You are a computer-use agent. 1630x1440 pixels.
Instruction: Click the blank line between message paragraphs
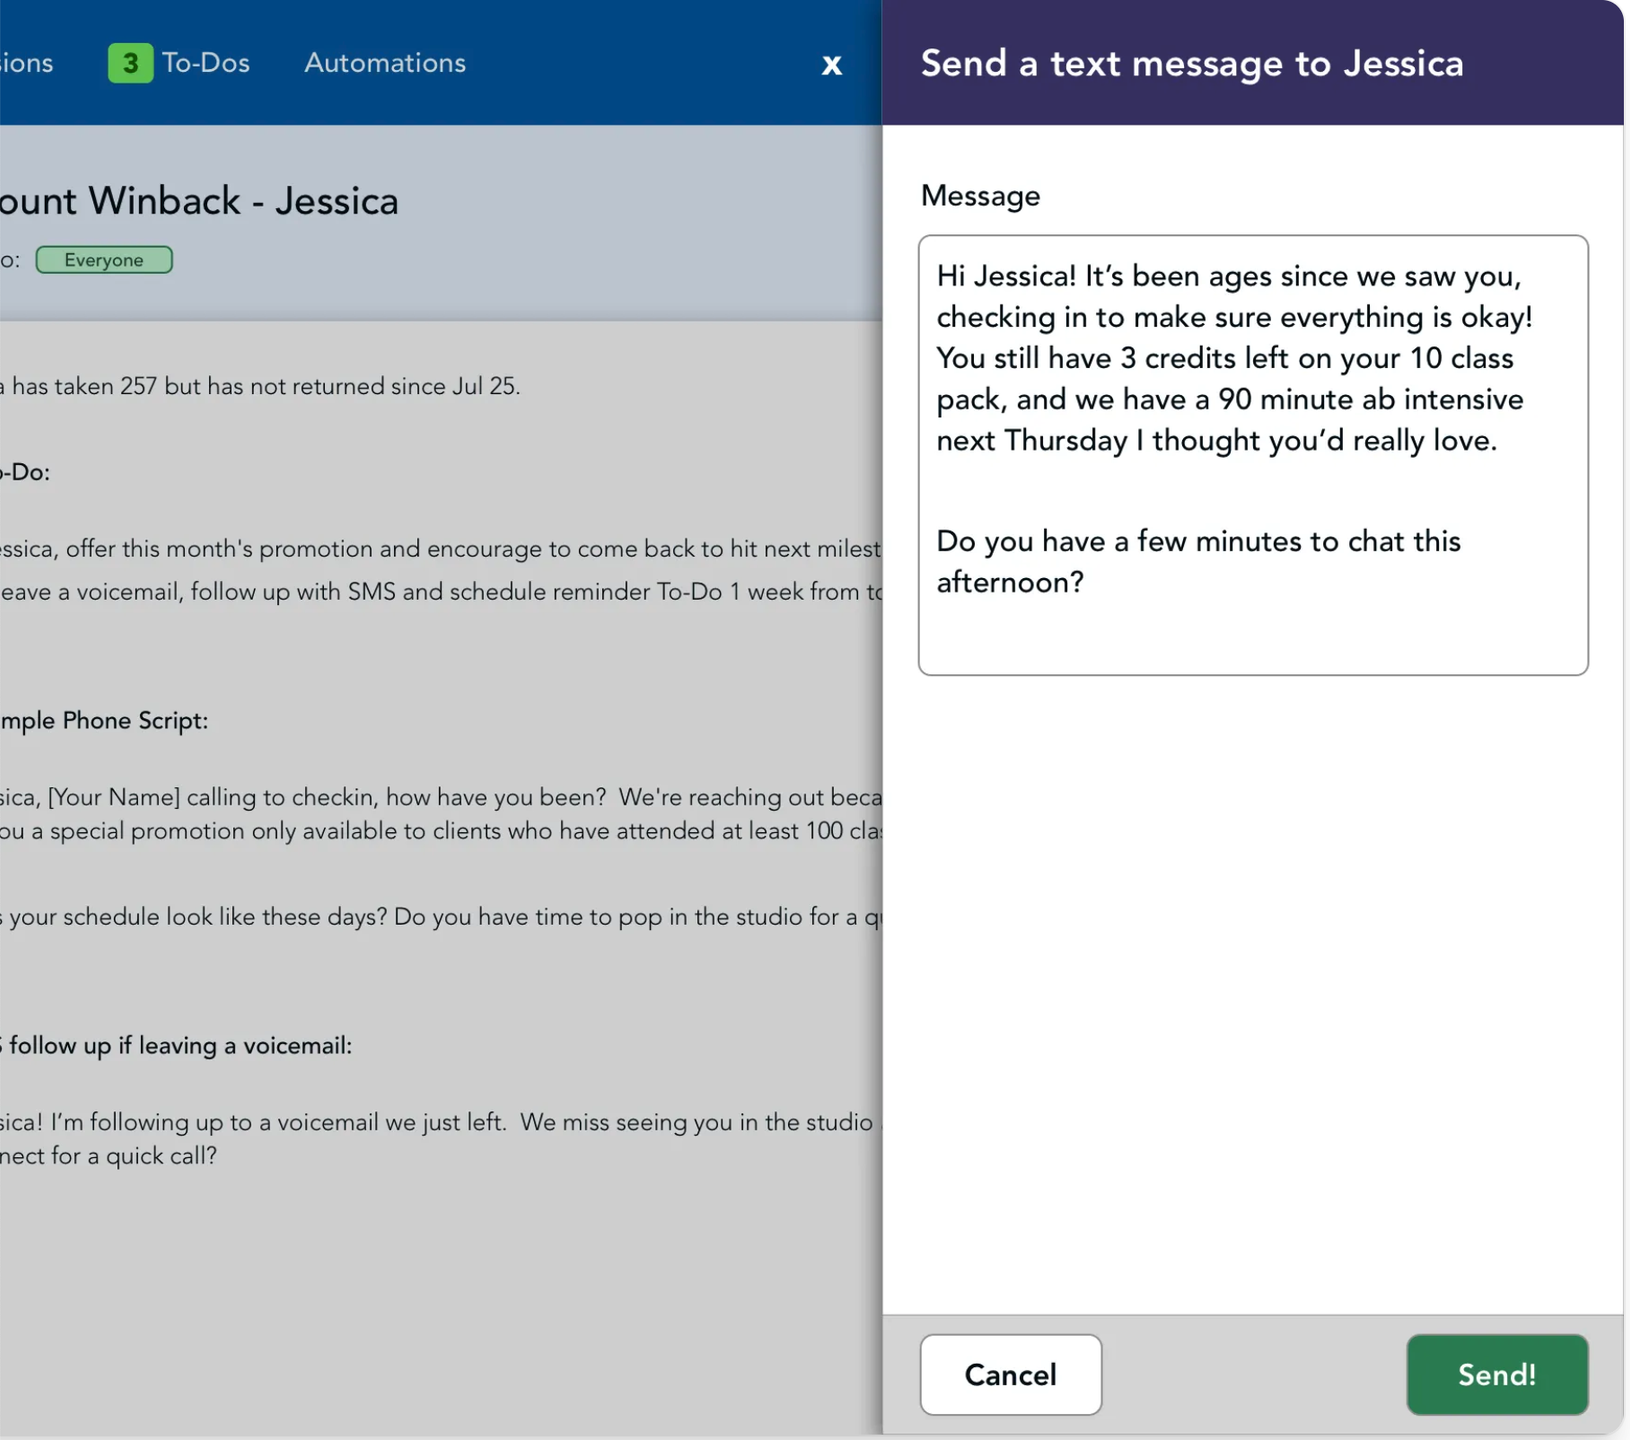pos(1250,491)
